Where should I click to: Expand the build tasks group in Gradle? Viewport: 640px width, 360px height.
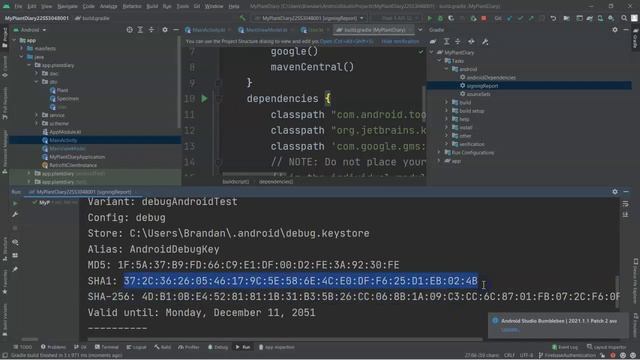coord(447,102)
